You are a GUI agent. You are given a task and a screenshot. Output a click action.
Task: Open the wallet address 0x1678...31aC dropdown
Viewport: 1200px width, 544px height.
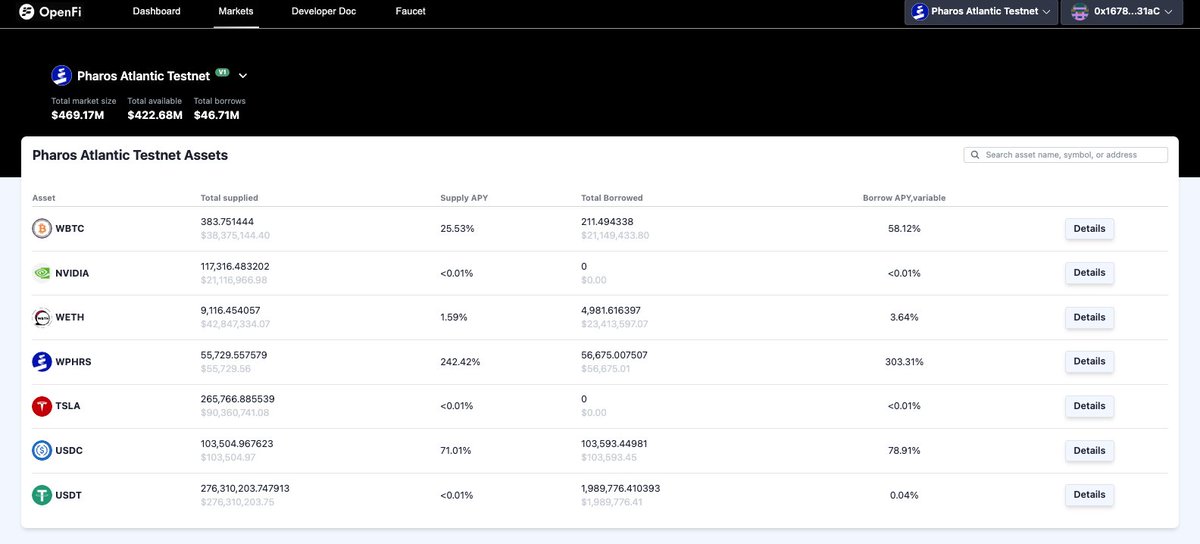(1121, 12)
